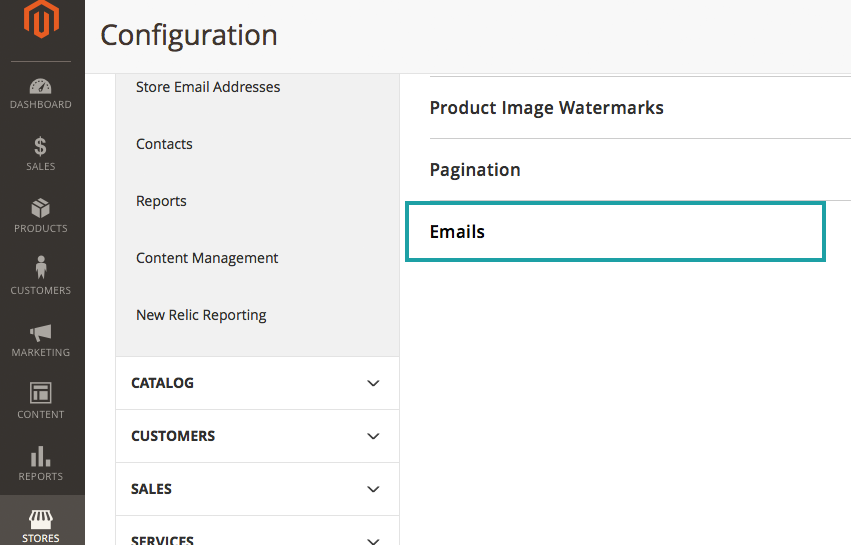Image resolution: width=851 pixels, height=545 pixels.
Task: Open the Stores storefront icon
Action: pos(41,518)
